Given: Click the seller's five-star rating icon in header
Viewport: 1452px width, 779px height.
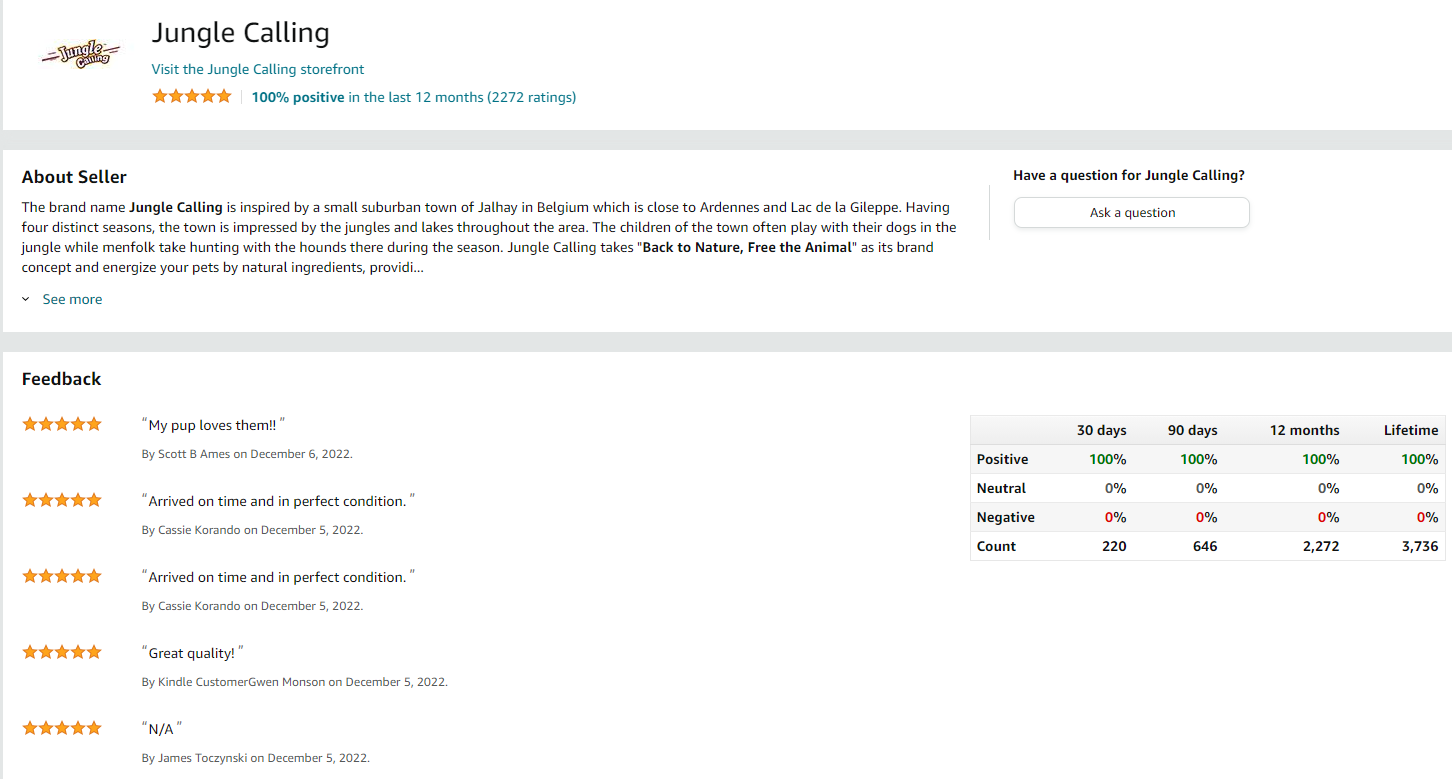Looking at the screenshot, I should pyautogui.click(x=192, y=96).
